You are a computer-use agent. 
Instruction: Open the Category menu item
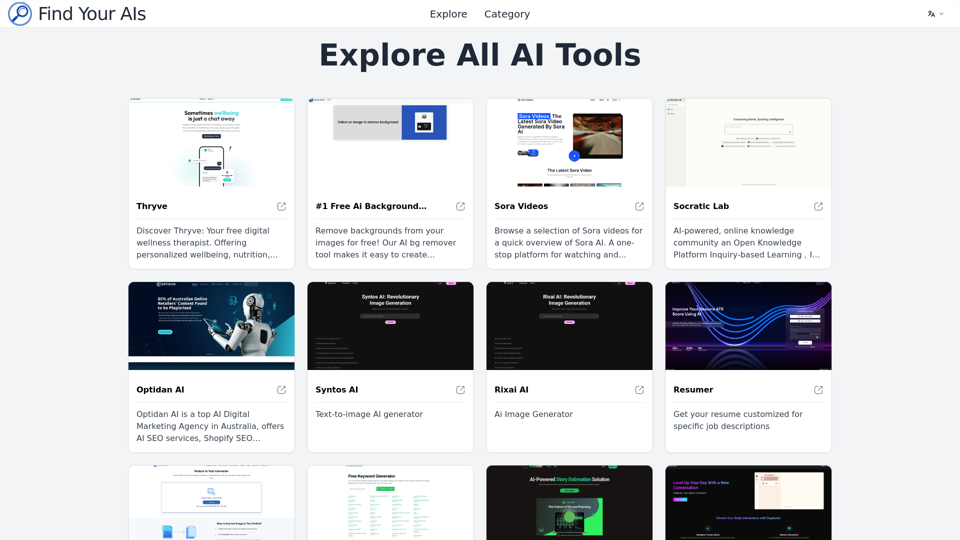tap(507, 14)
